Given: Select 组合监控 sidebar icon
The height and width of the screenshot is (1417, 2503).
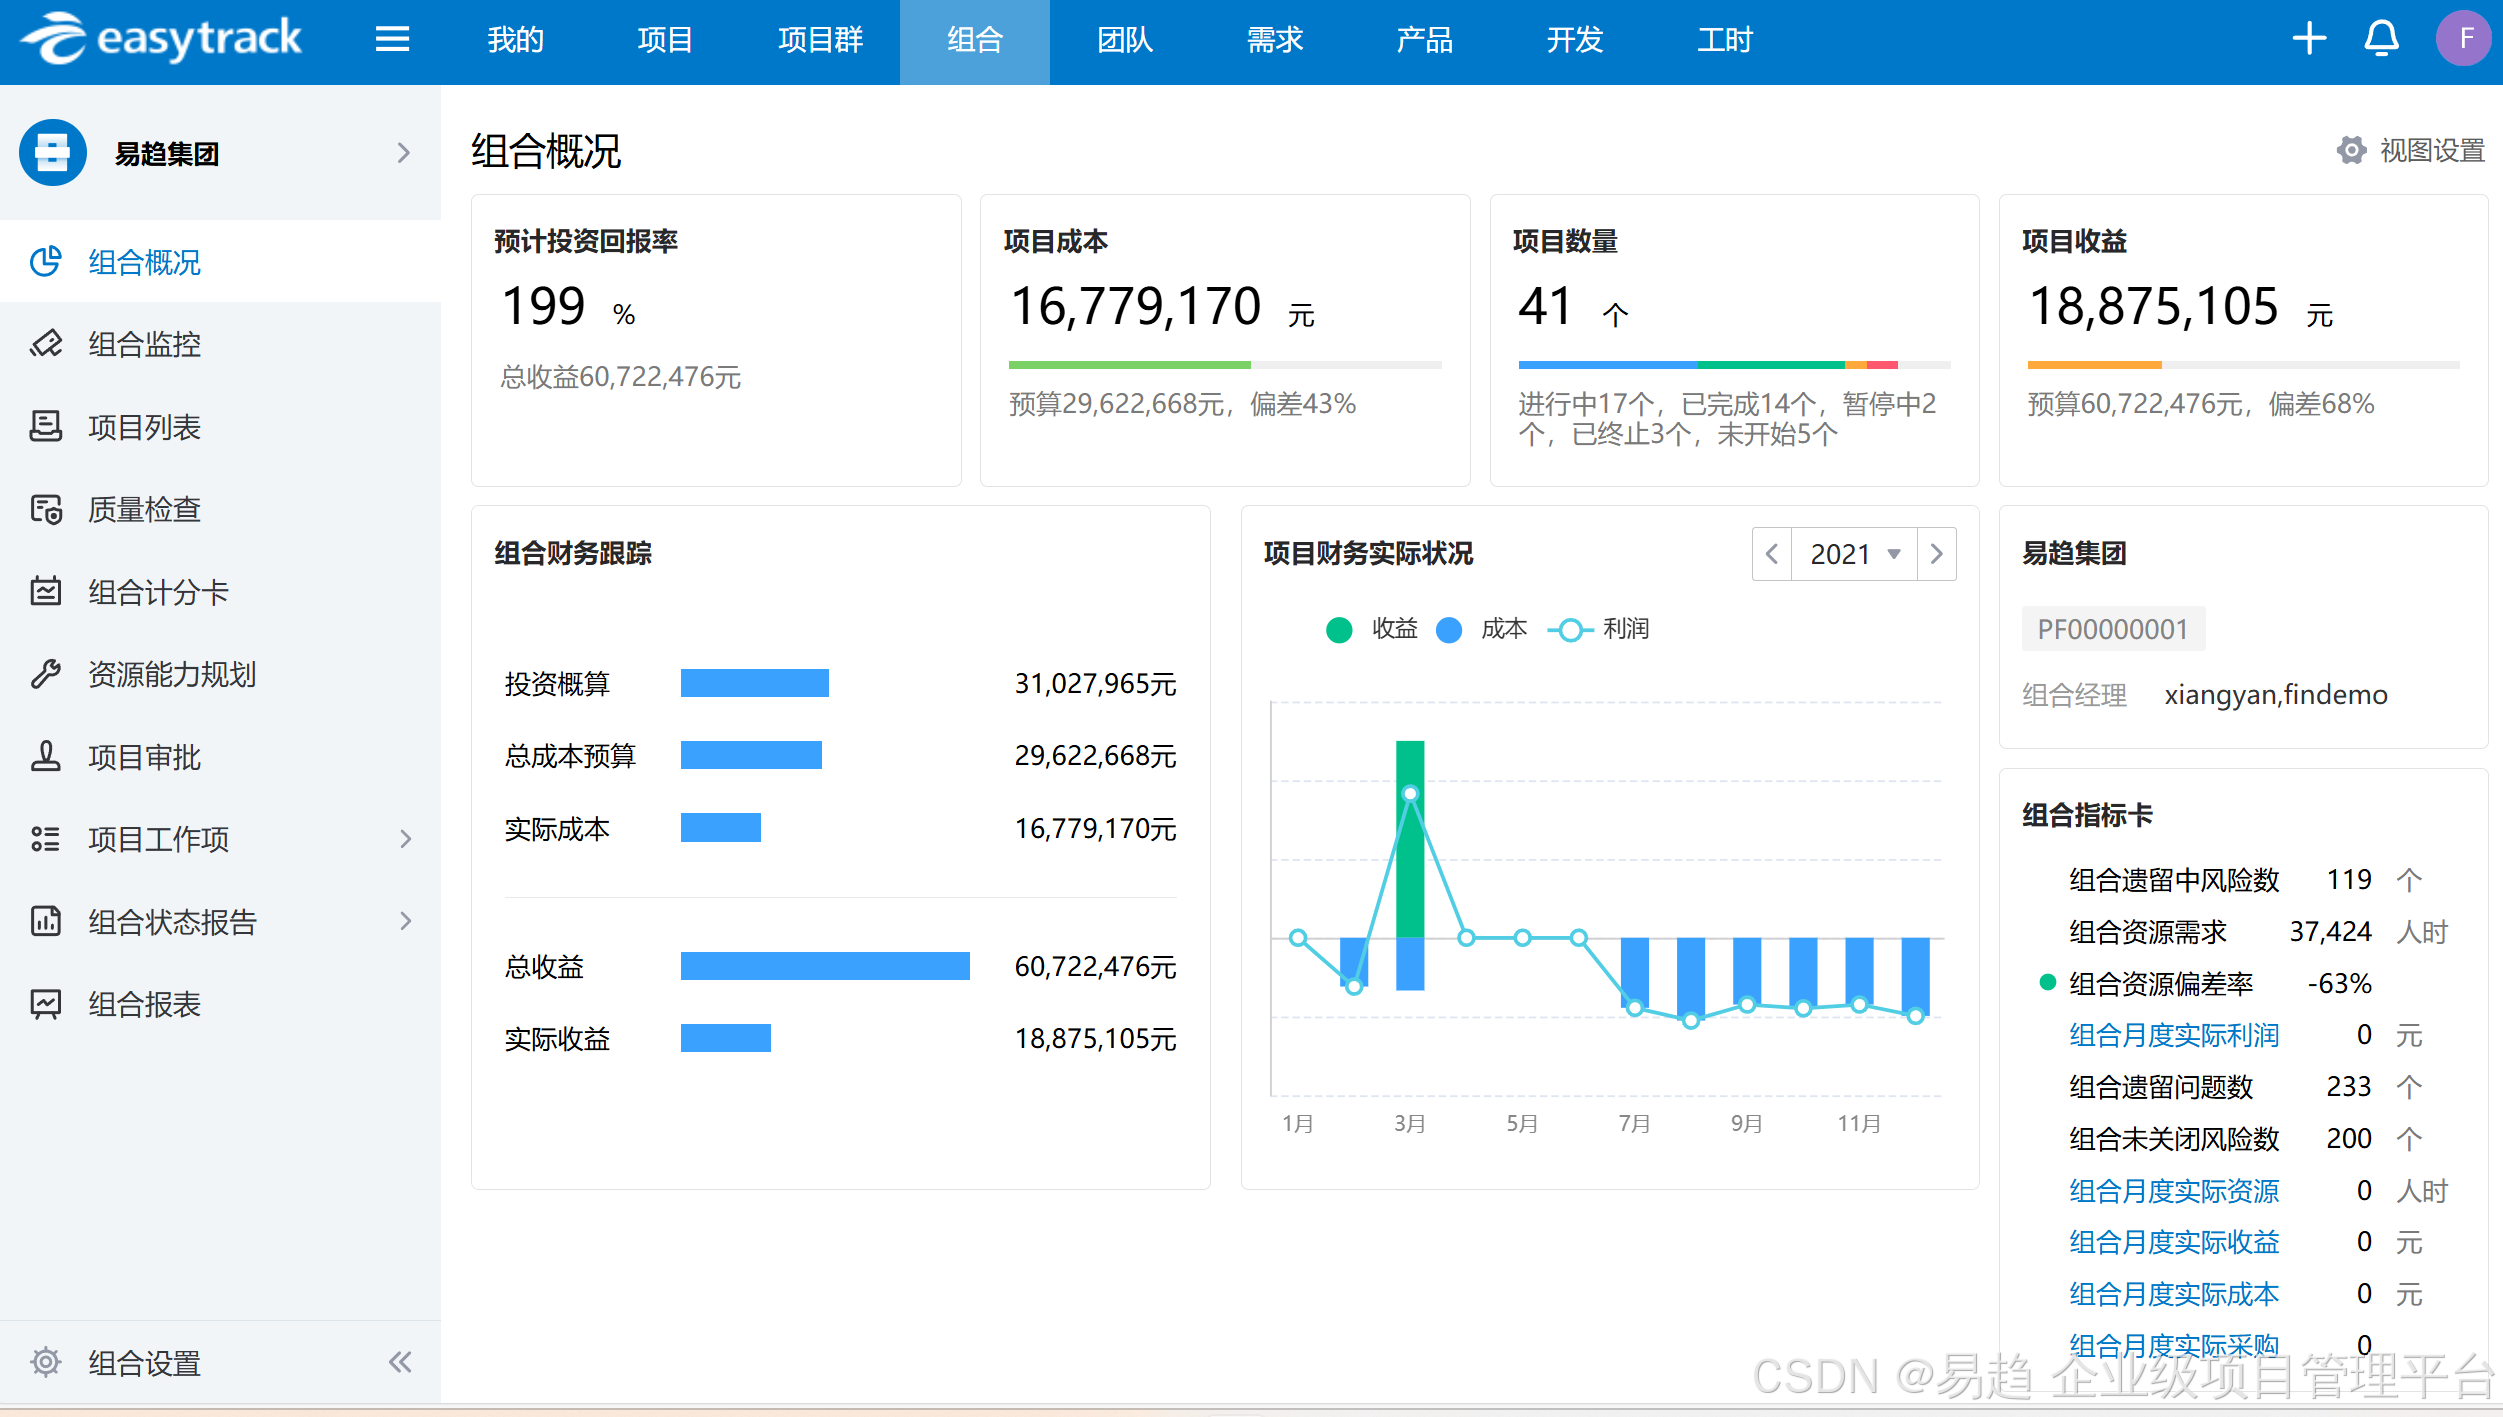Looking at the screenshot, I should tap(46, 344).
